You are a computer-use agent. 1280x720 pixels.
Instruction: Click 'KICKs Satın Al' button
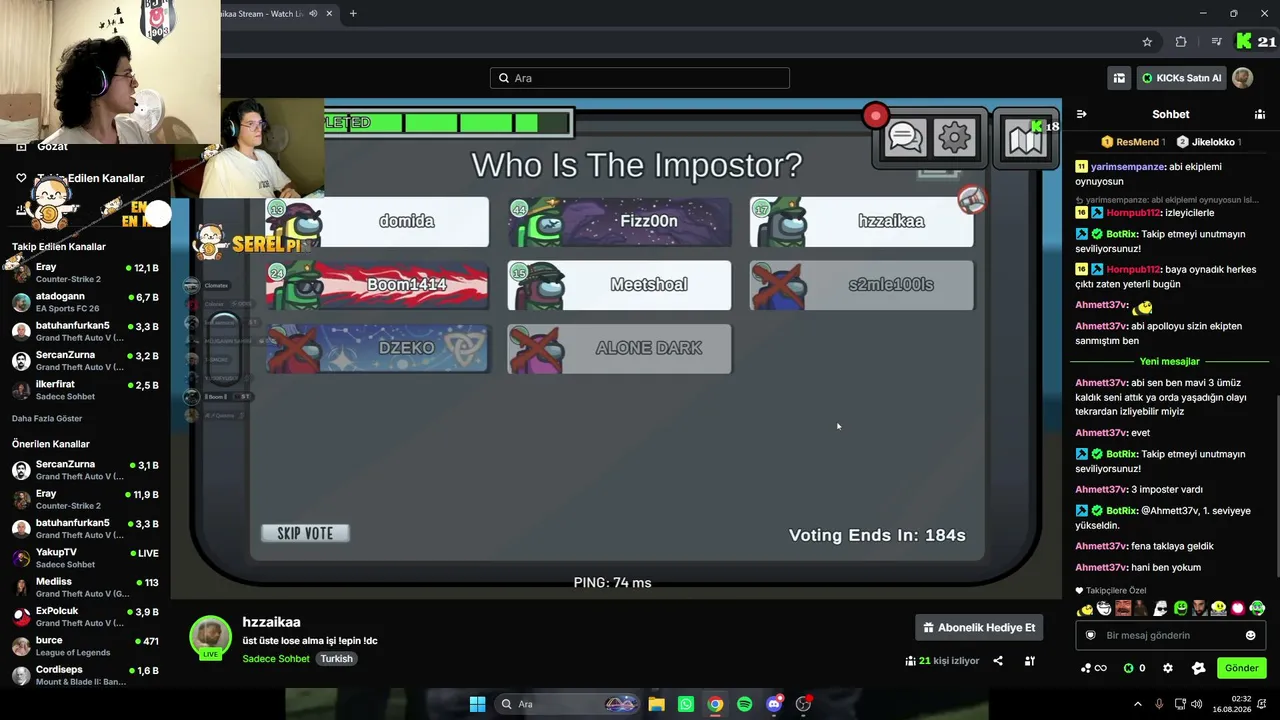coord(1180,78)
